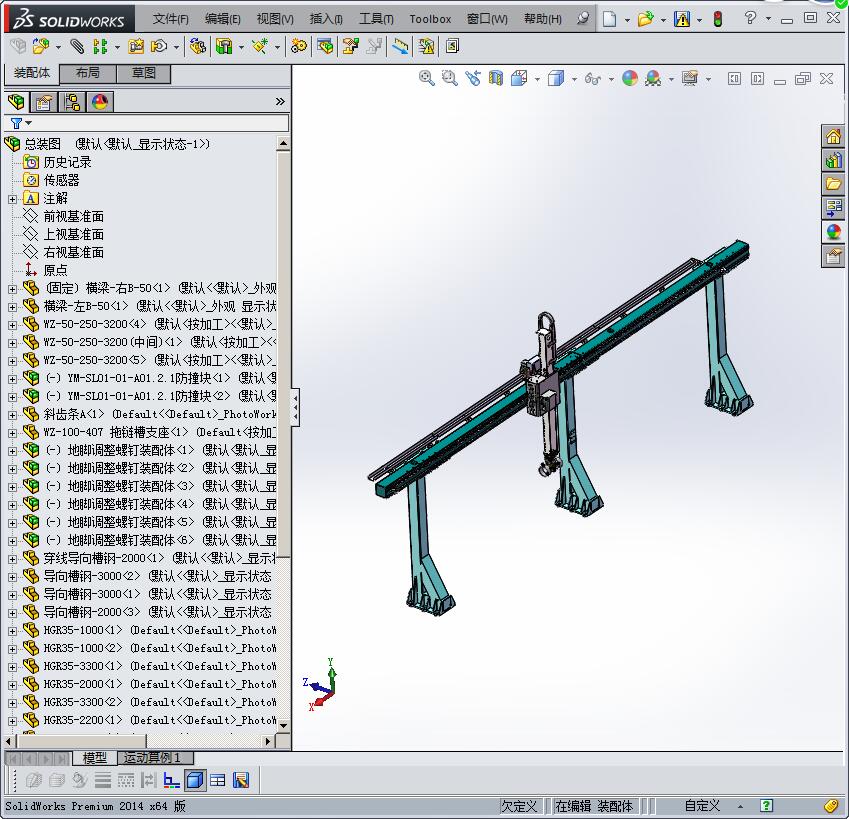849x819 pixels.
Task: Open the PropertyManager panel tab
Action: click(x=44, y=102)
